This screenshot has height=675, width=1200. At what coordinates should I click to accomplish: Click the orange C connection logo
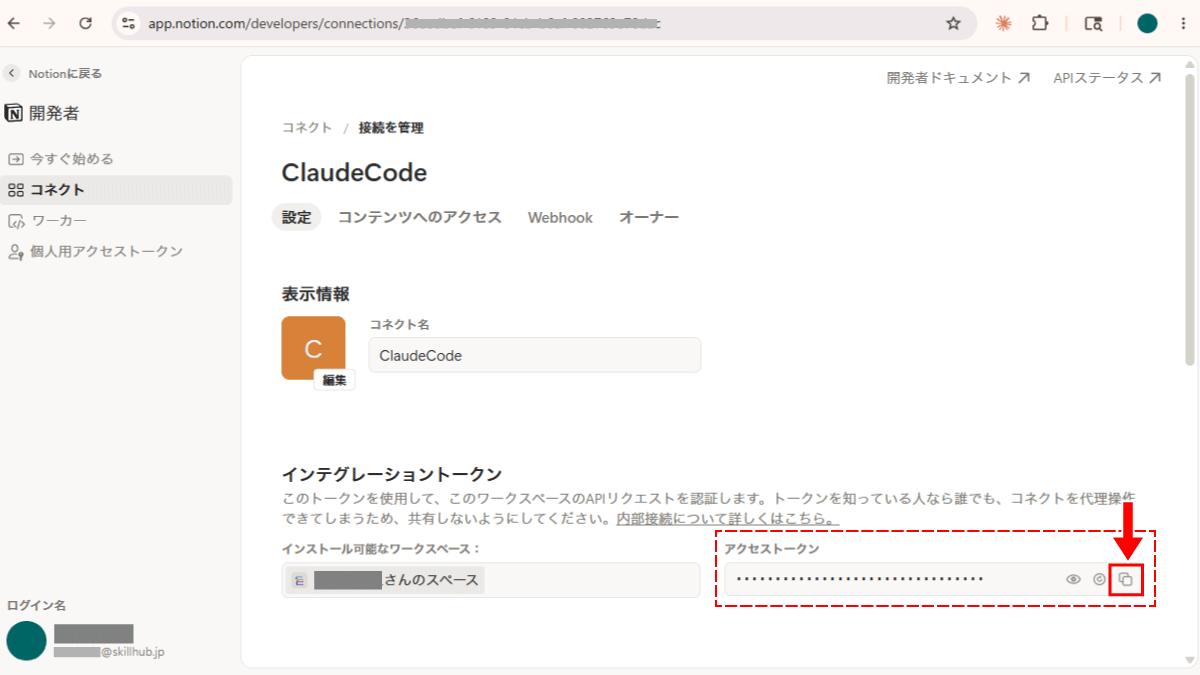313,348
